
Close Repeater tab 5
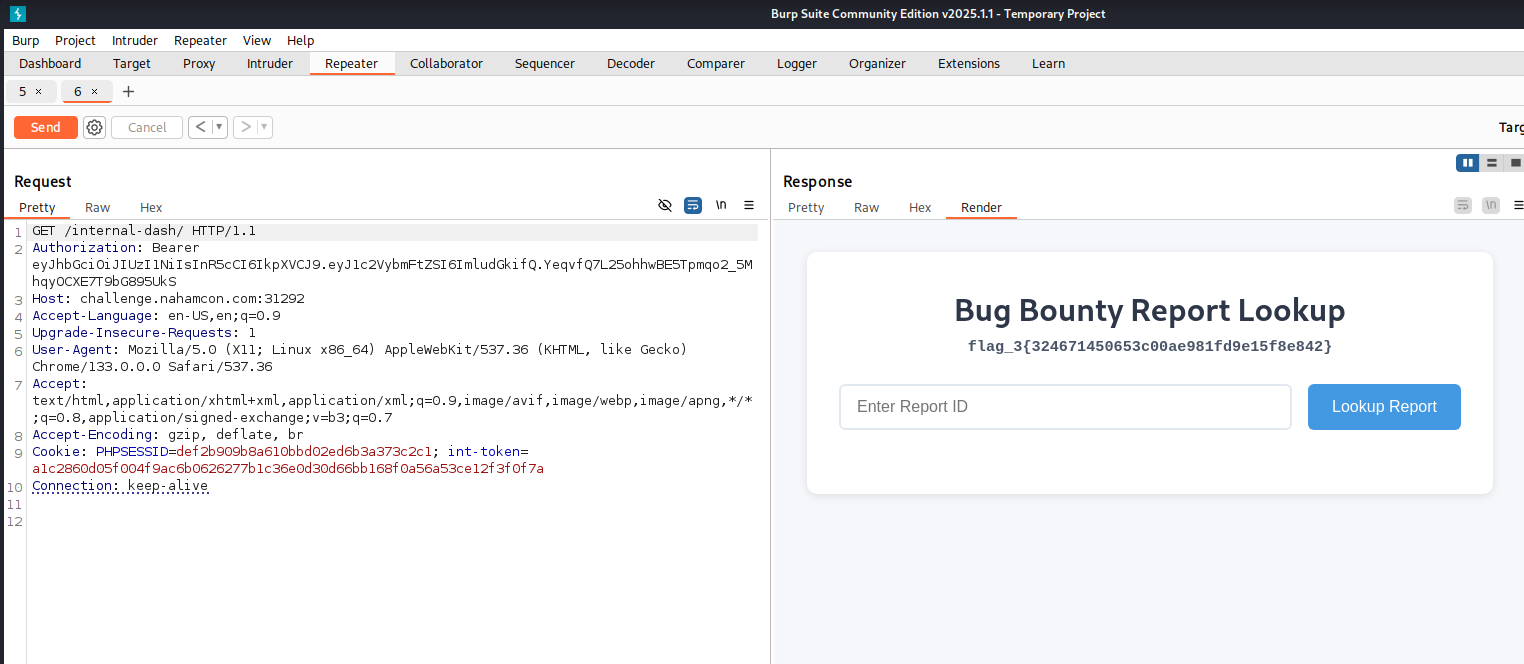click(x=38, y=91)
